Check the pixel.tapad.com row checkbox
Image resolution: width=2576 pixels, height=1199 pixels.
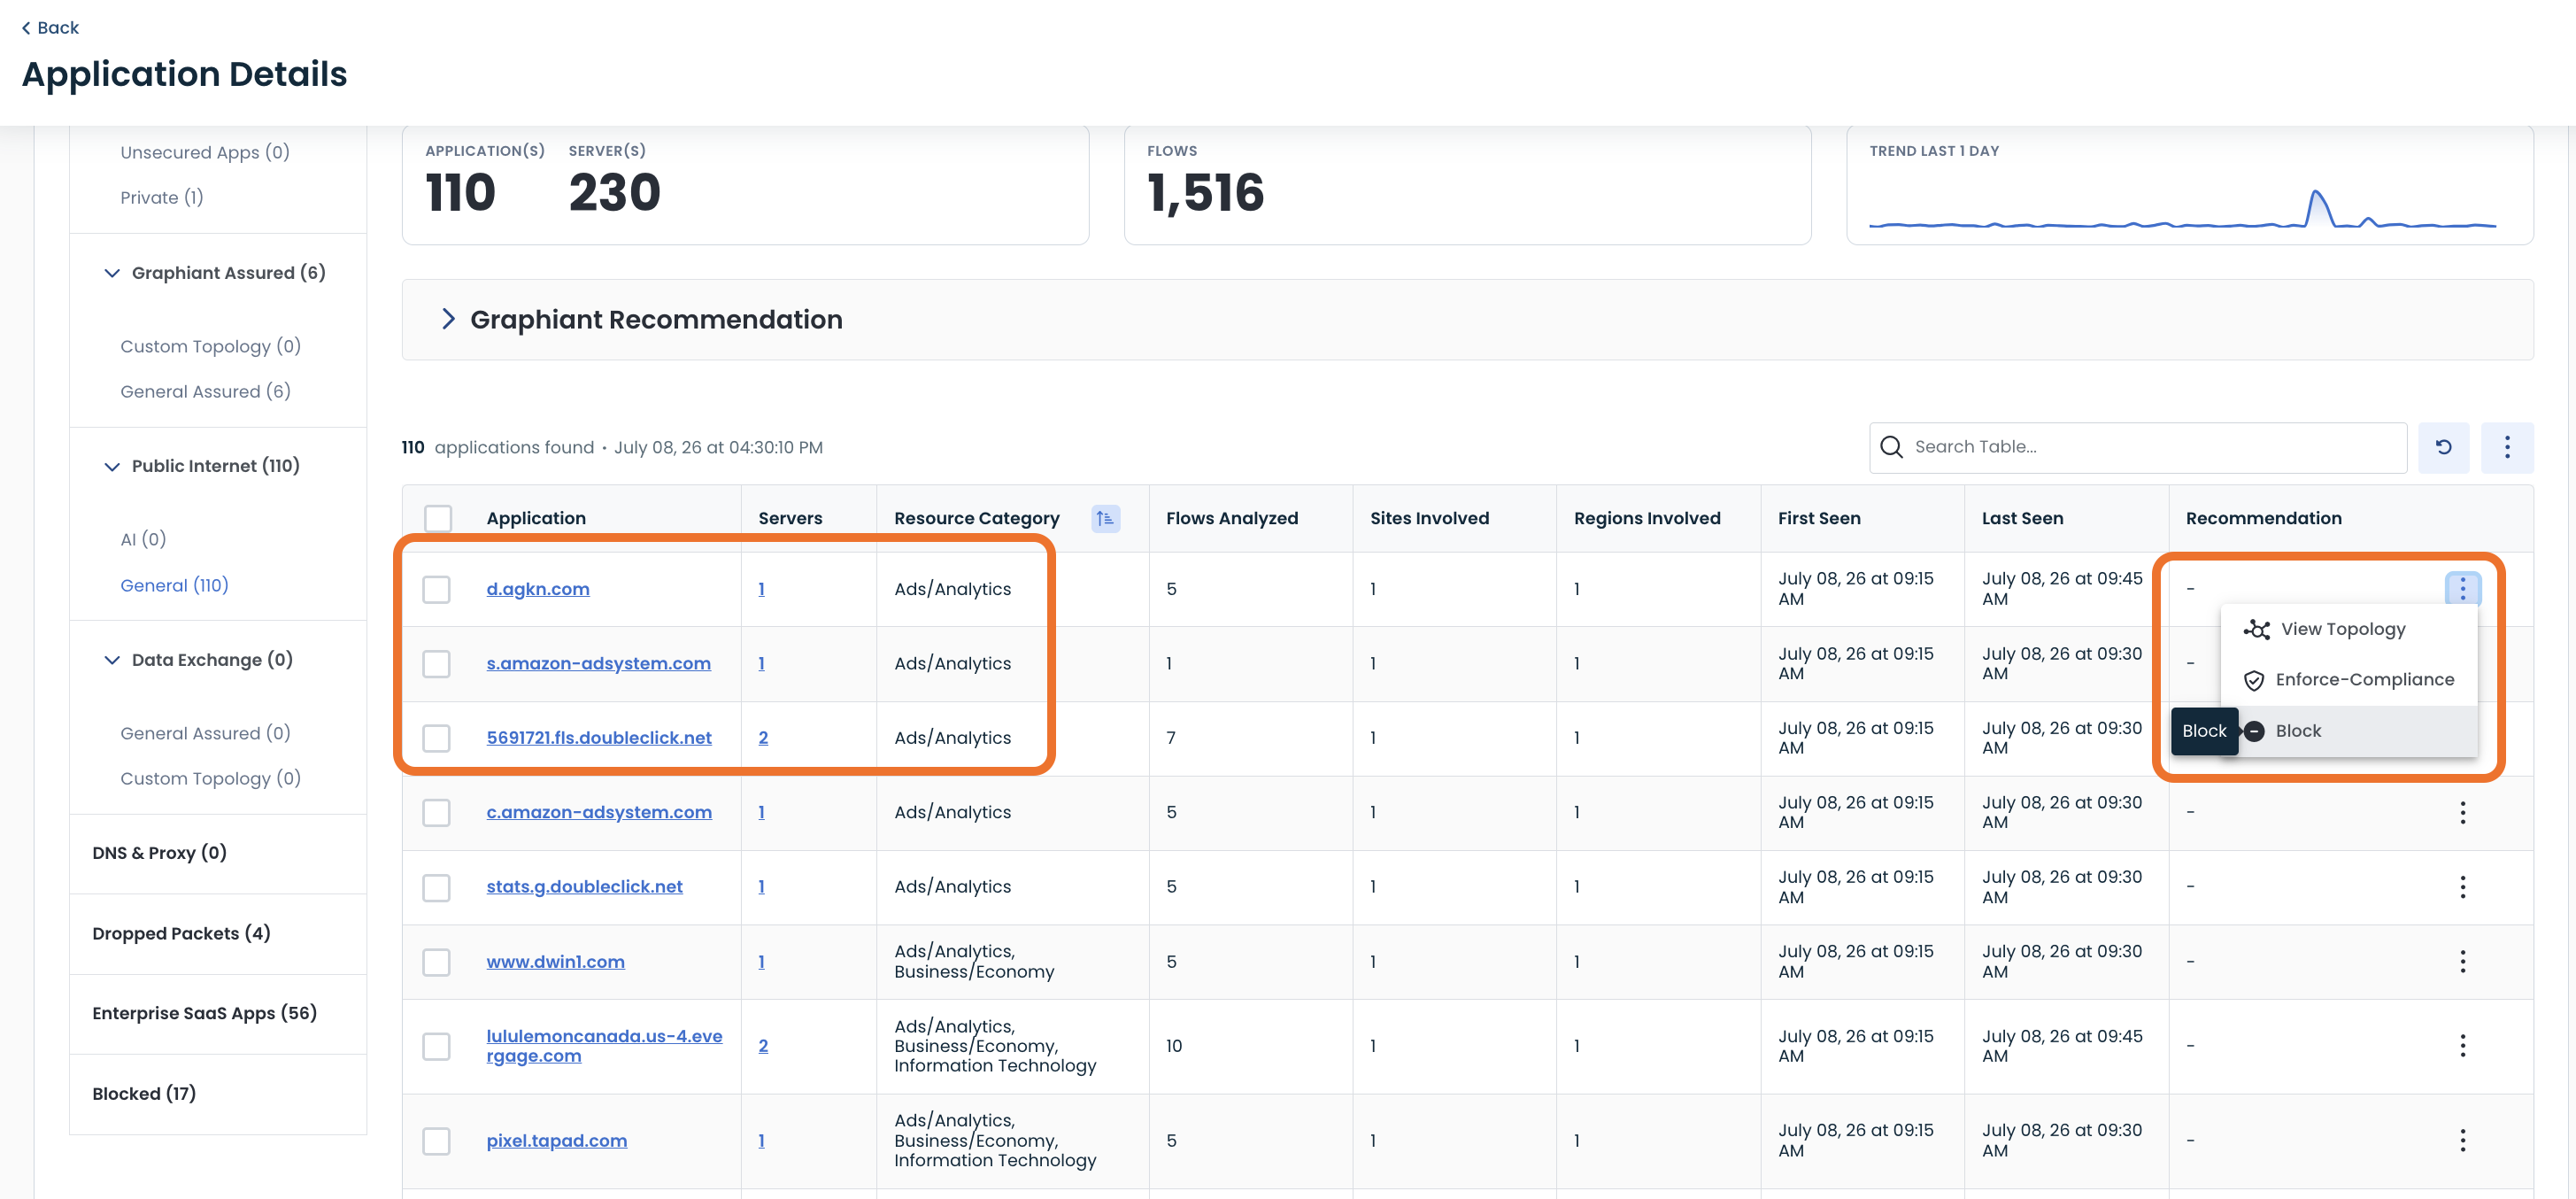point(436,1140)
